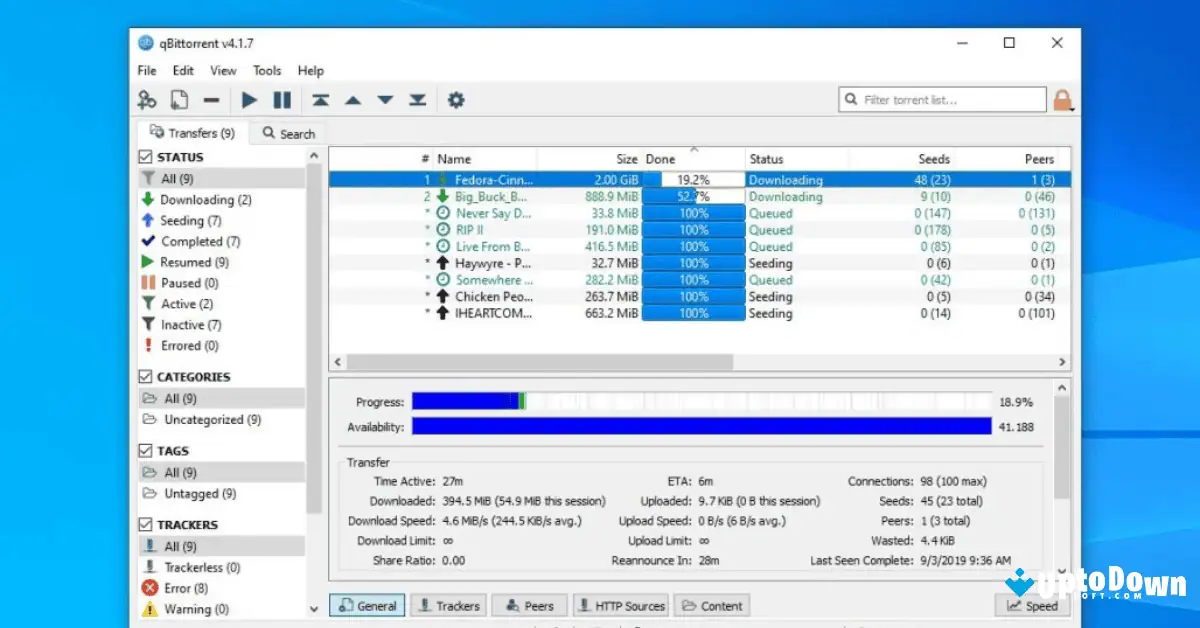Click the add torrent link icon
Viewport: 1200px width, 628px height.
pos(146,100)
